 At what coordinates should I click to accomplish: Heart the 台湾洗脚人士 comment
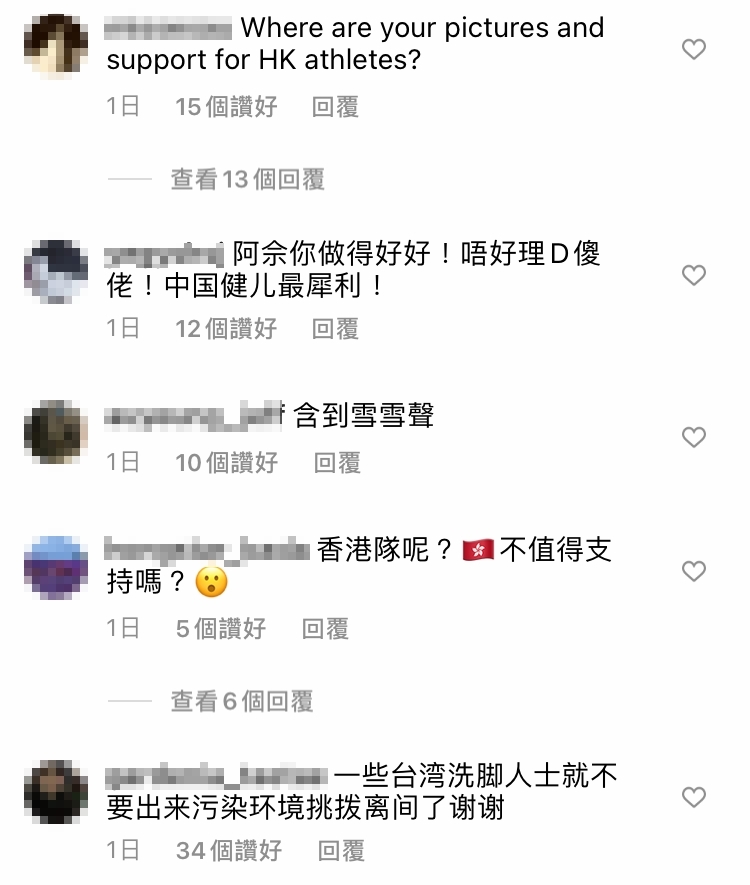coord(694,798)
